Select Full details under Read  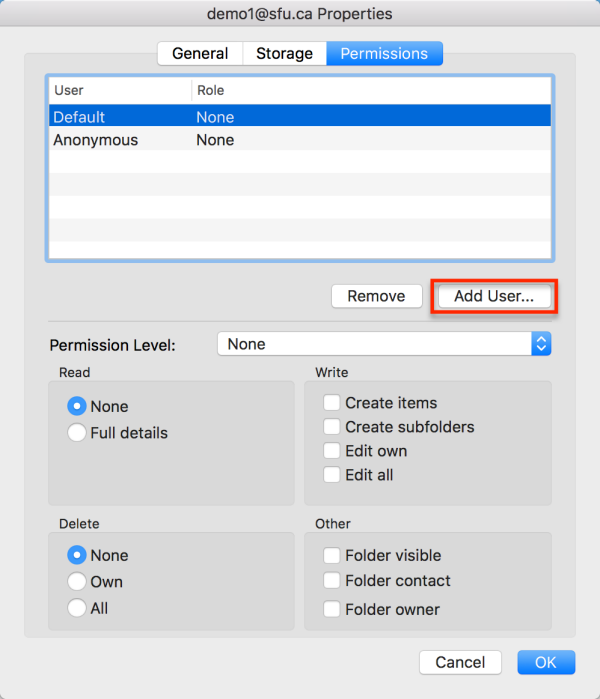click(x=77, y=433)
